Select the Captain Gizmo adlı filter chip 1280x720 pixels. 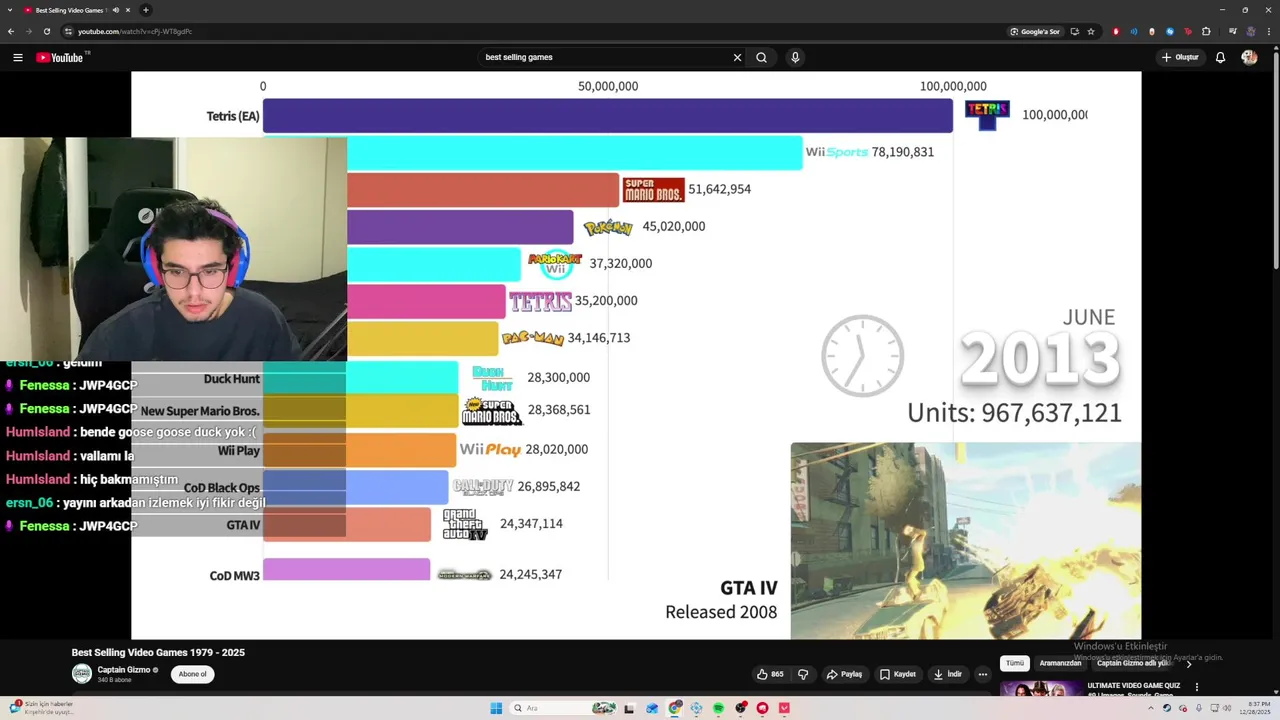pyautogui.click(x=1135, y=663)
